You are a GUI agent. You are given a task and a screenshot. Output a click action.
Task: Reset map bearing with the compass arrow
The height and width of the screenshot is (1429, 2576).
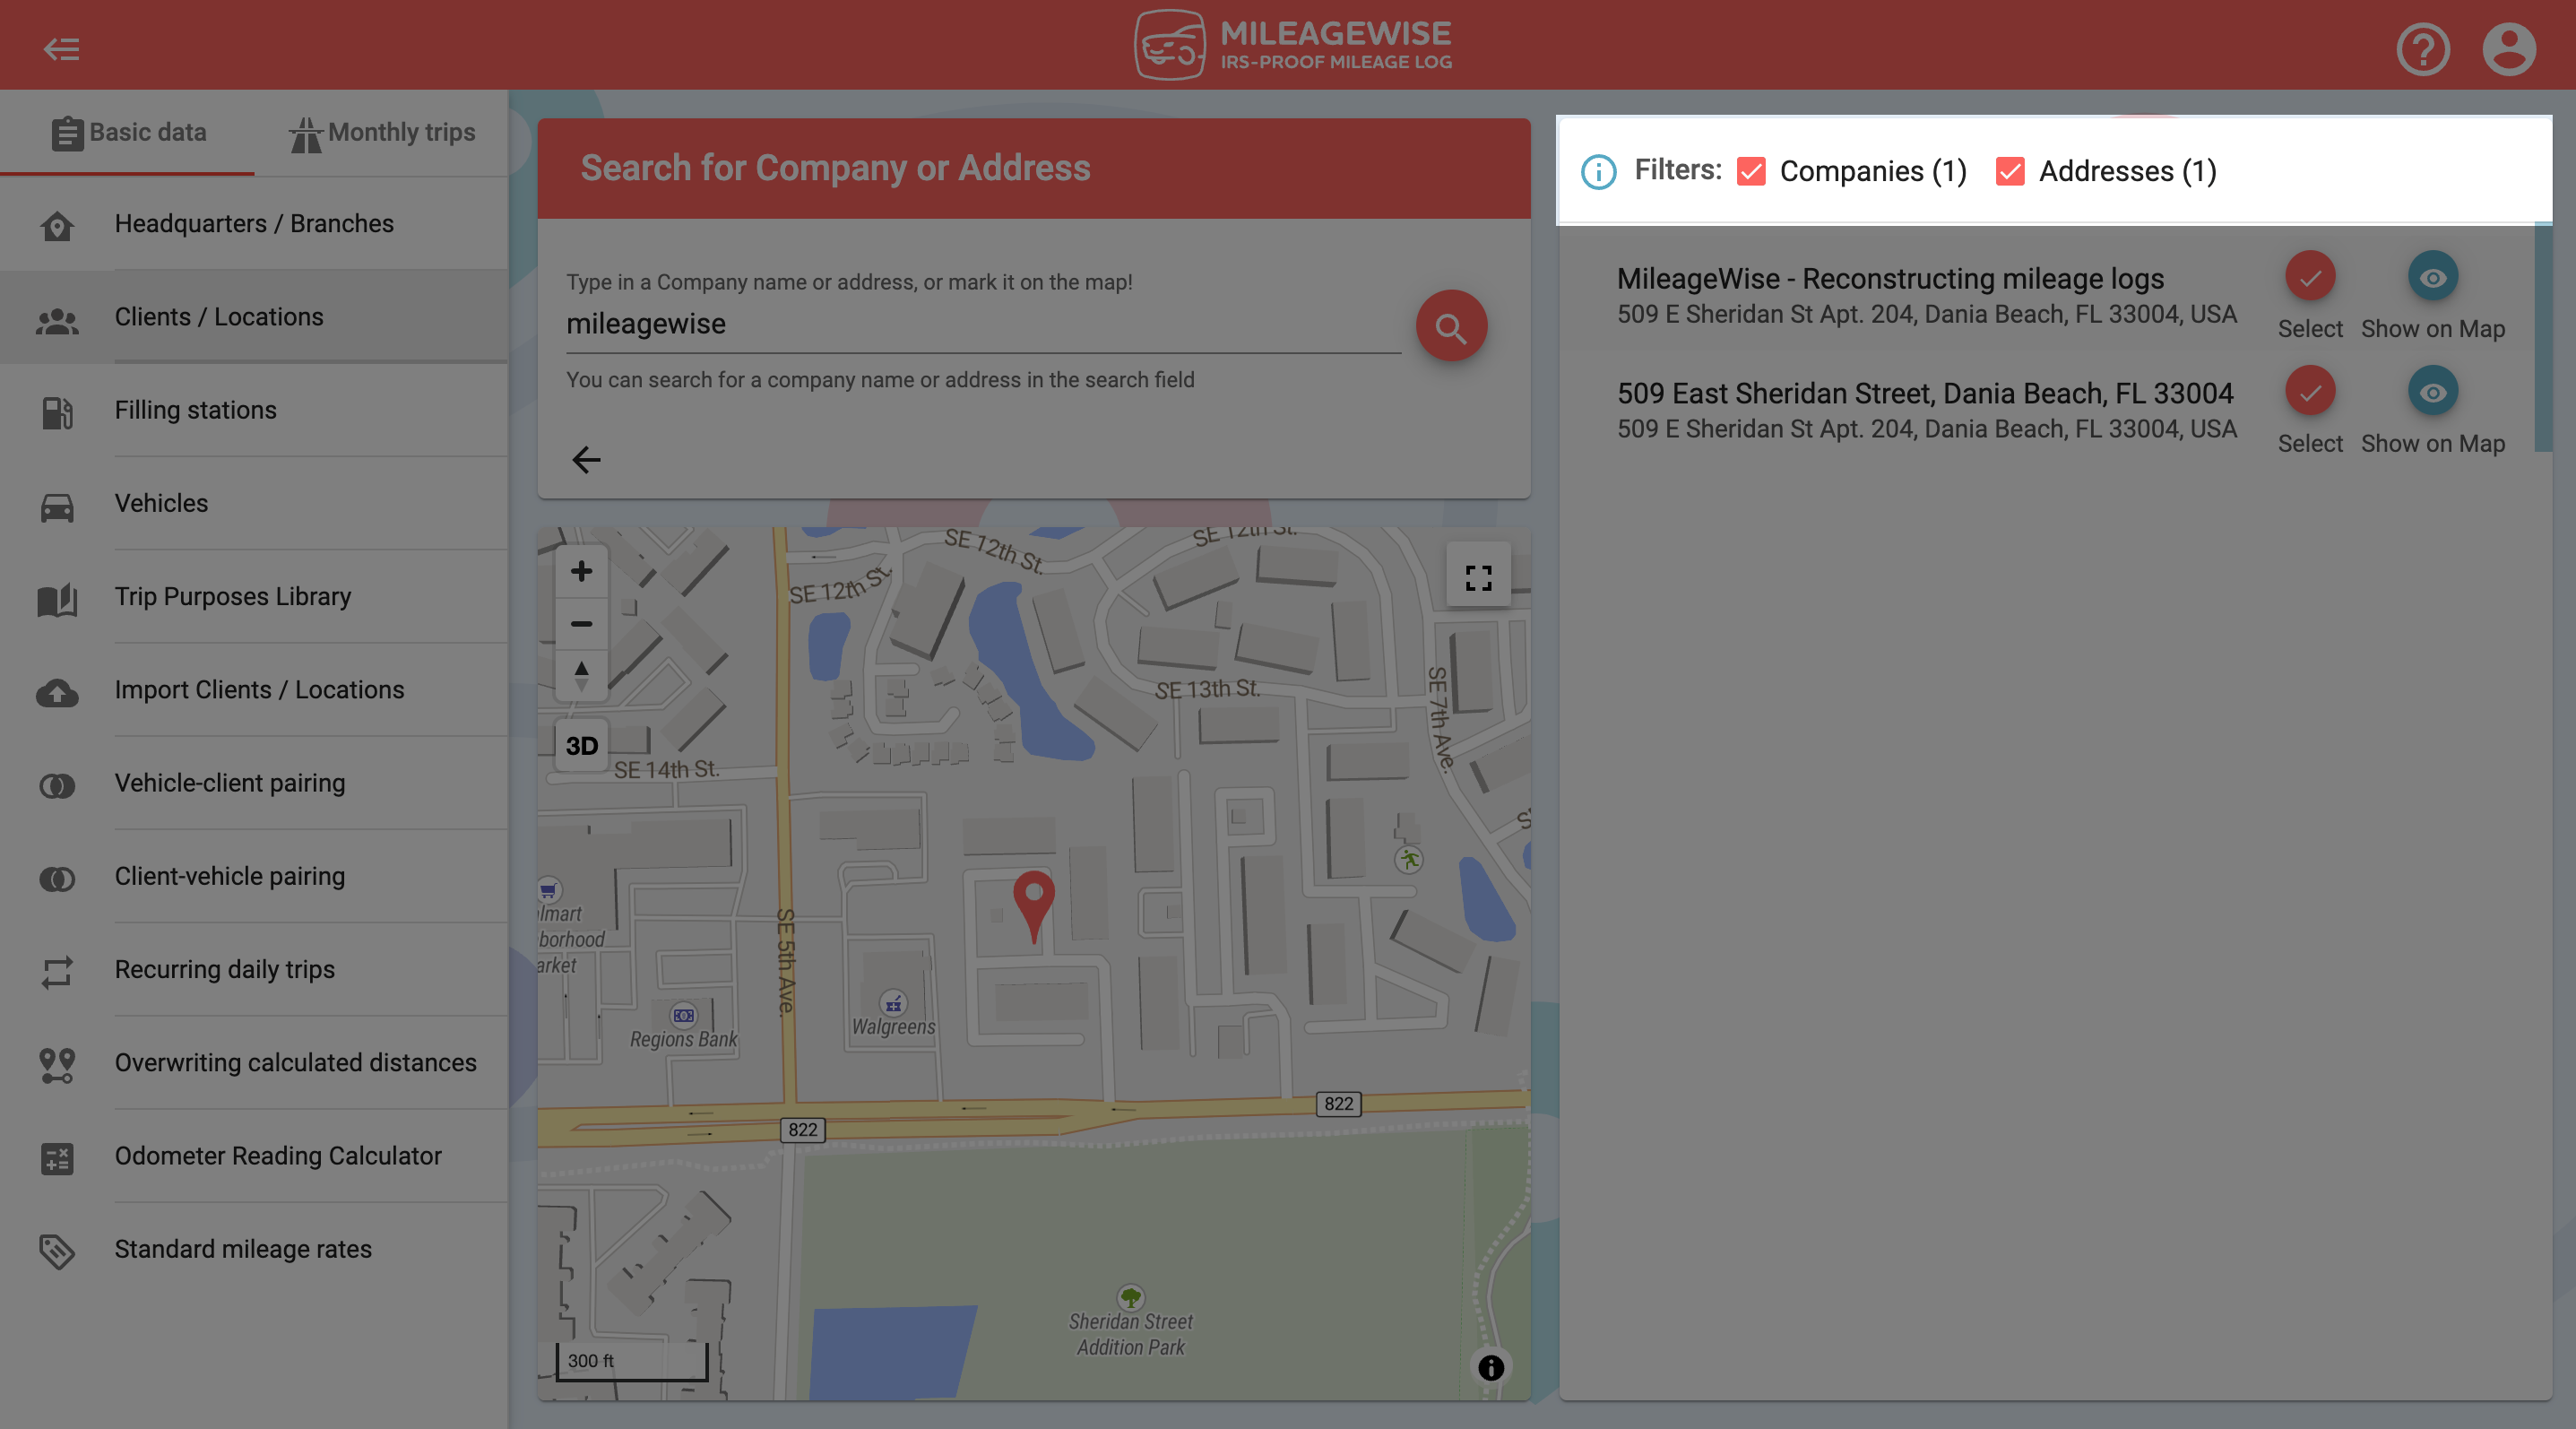tap(581, 675)
